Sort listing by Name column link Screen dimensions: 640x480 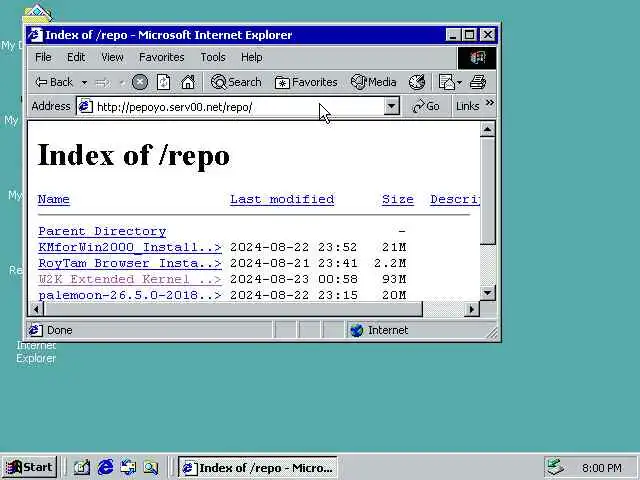click(53, 199)
